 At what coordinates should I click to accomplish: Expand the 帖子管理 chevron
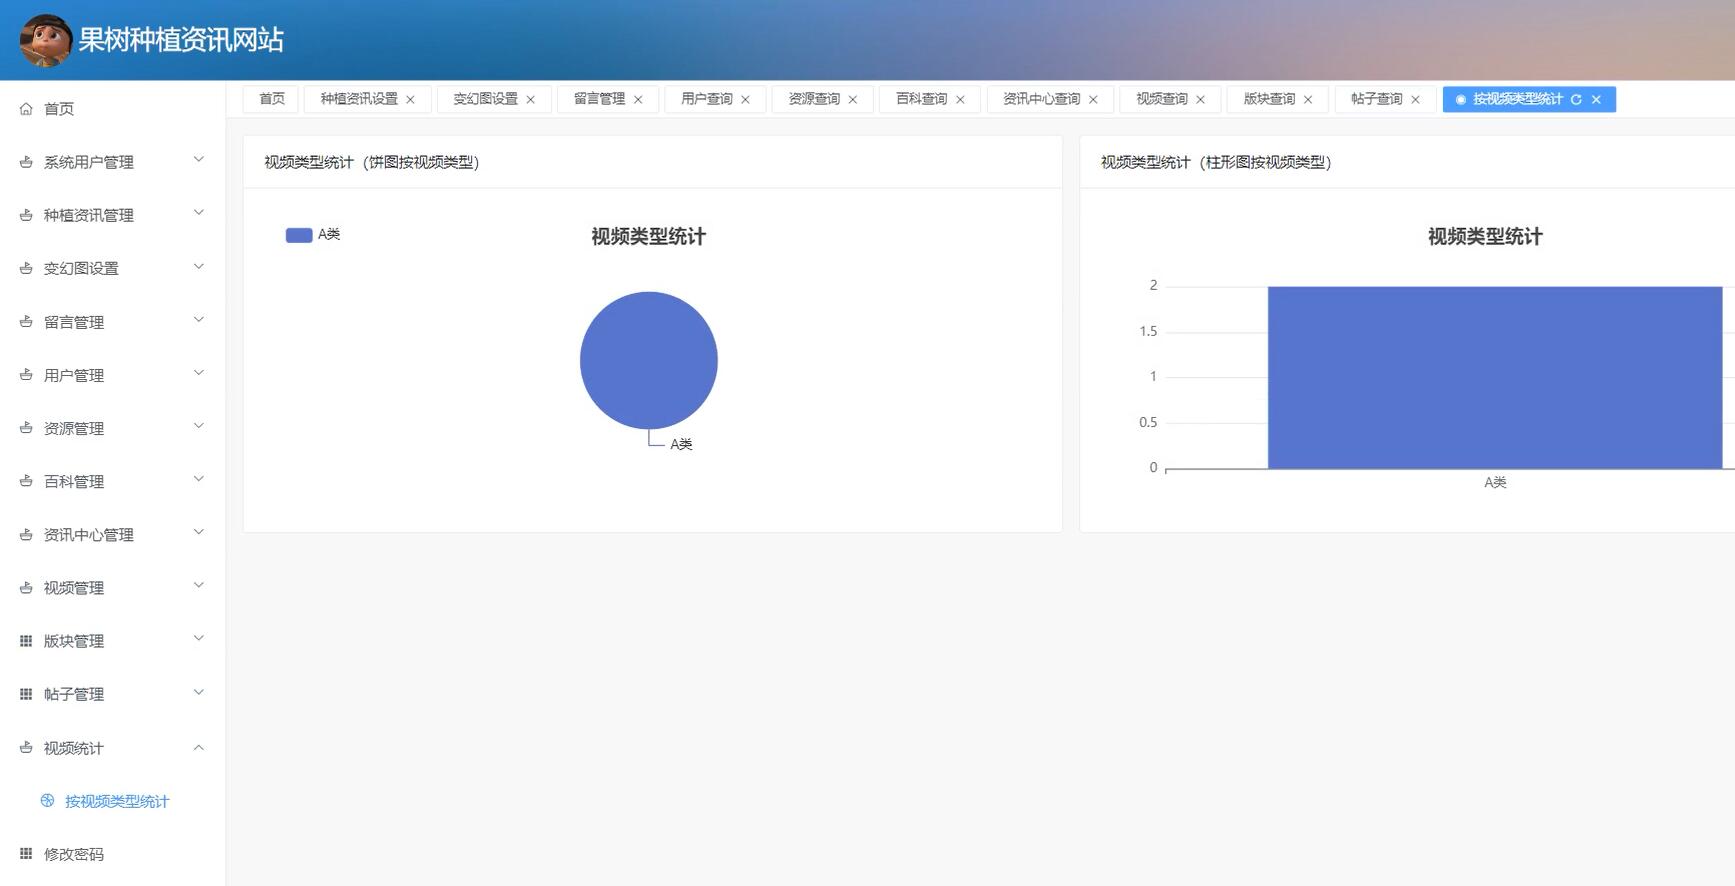(198, 692)
